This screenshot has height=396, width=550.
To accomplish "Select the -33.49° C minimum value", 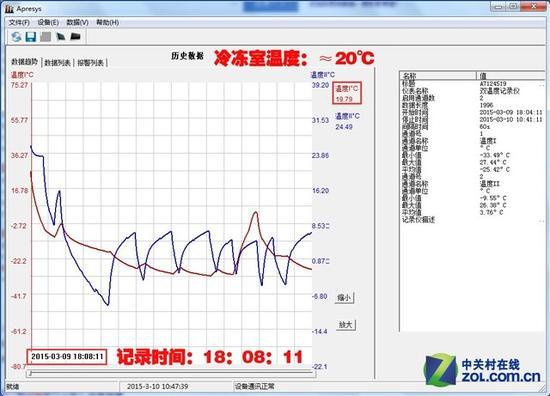I will pyautogui.click(x=494, y=155).
